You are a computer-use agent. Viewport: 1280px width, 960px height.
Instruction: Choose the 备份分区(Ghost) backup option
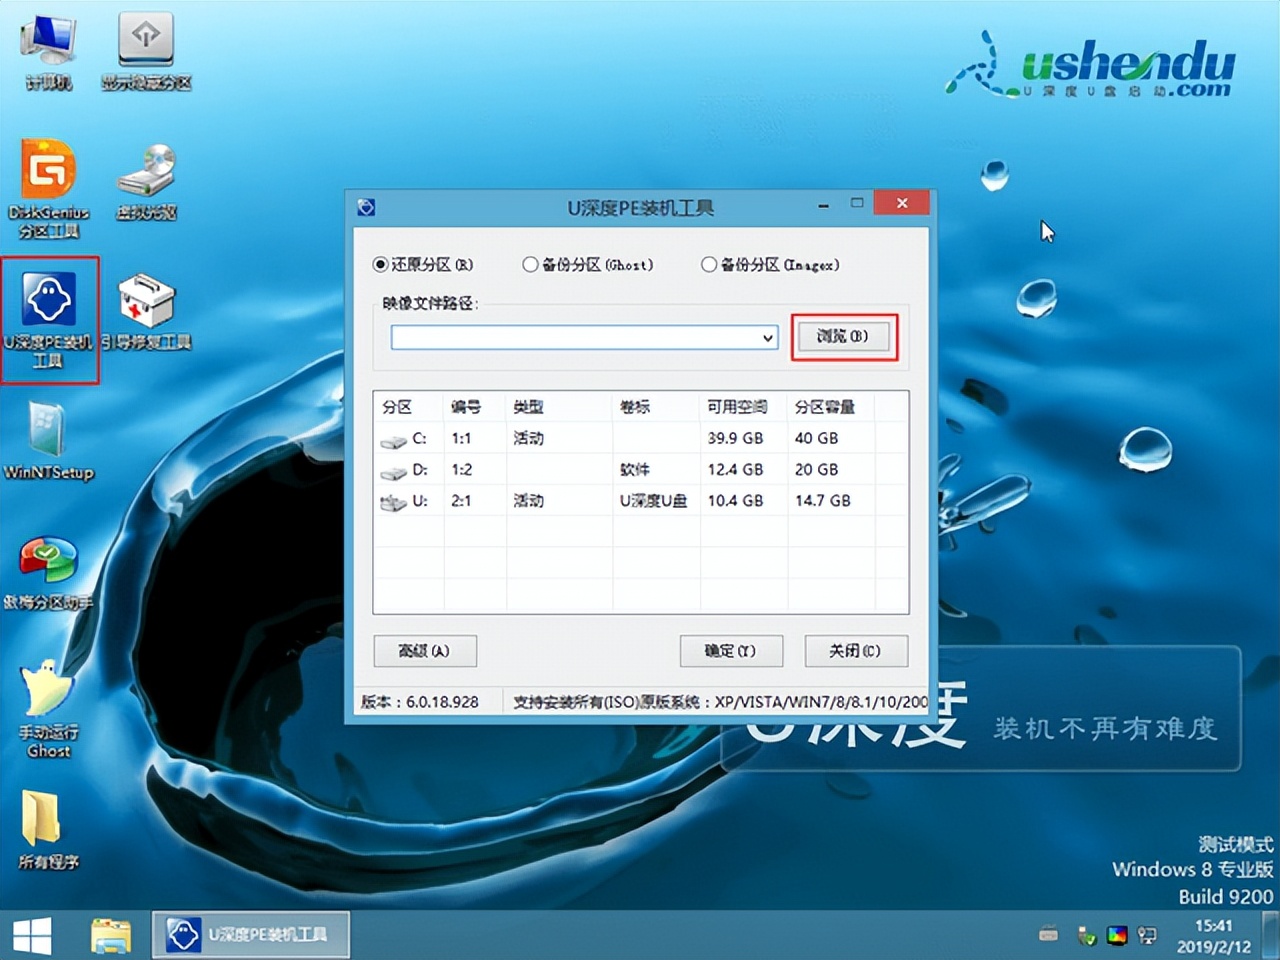point(530,264)
